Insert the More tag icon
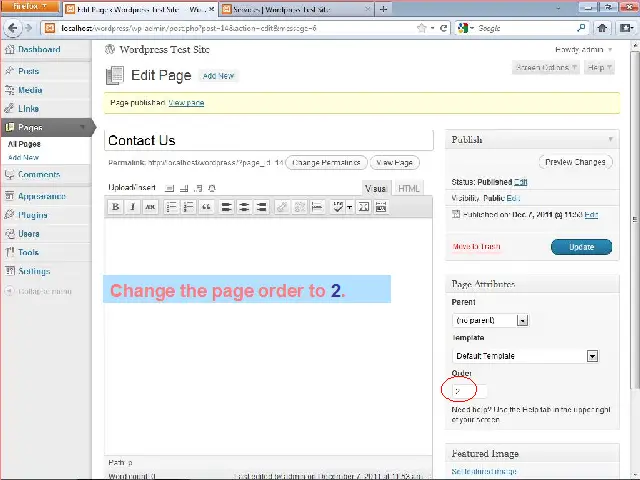This screenshot has width=640, height=480. coord(317,207)
